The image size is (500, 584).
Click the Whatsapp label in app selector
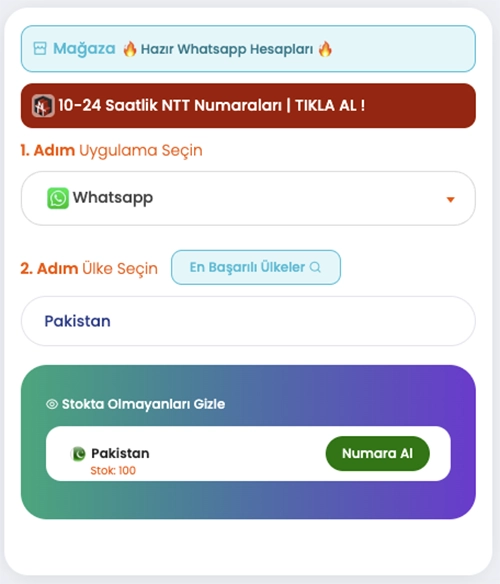113,197
